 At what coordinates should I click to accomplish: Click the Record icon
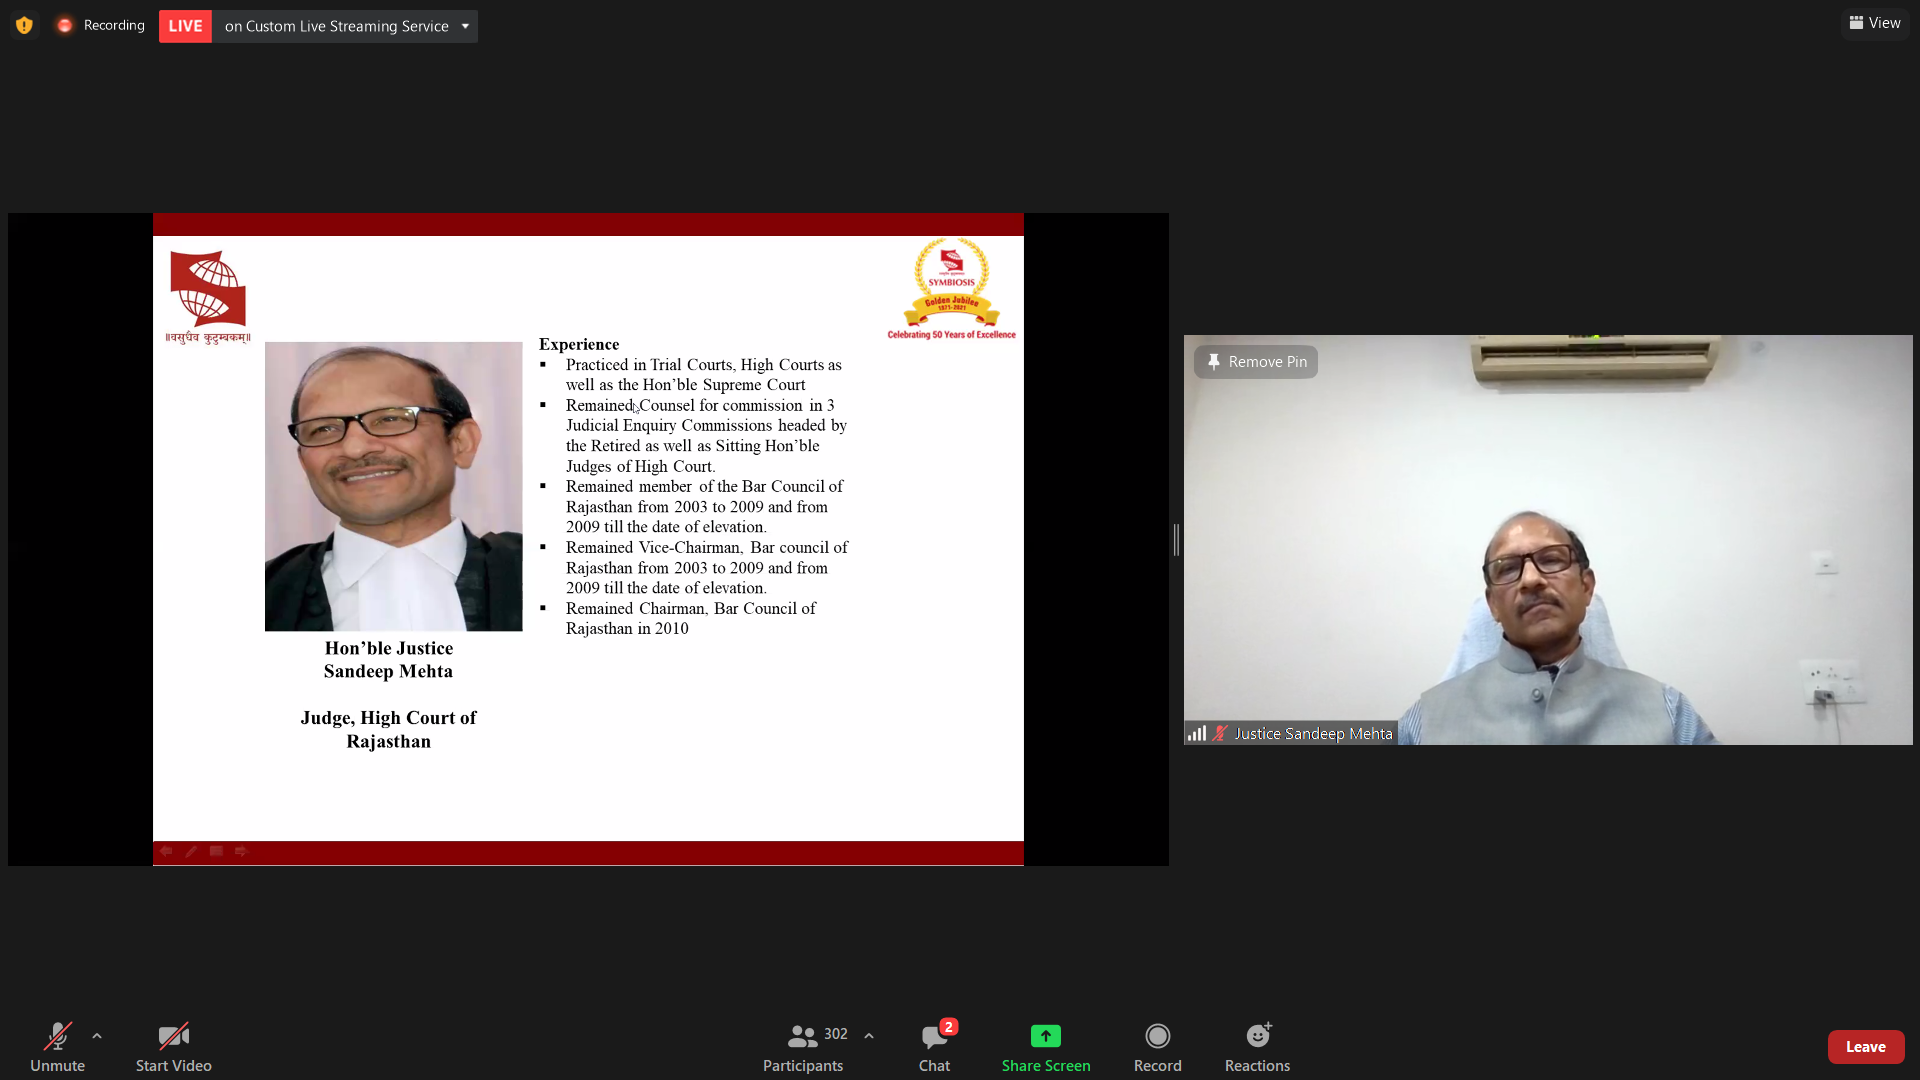point(1157,1036)
